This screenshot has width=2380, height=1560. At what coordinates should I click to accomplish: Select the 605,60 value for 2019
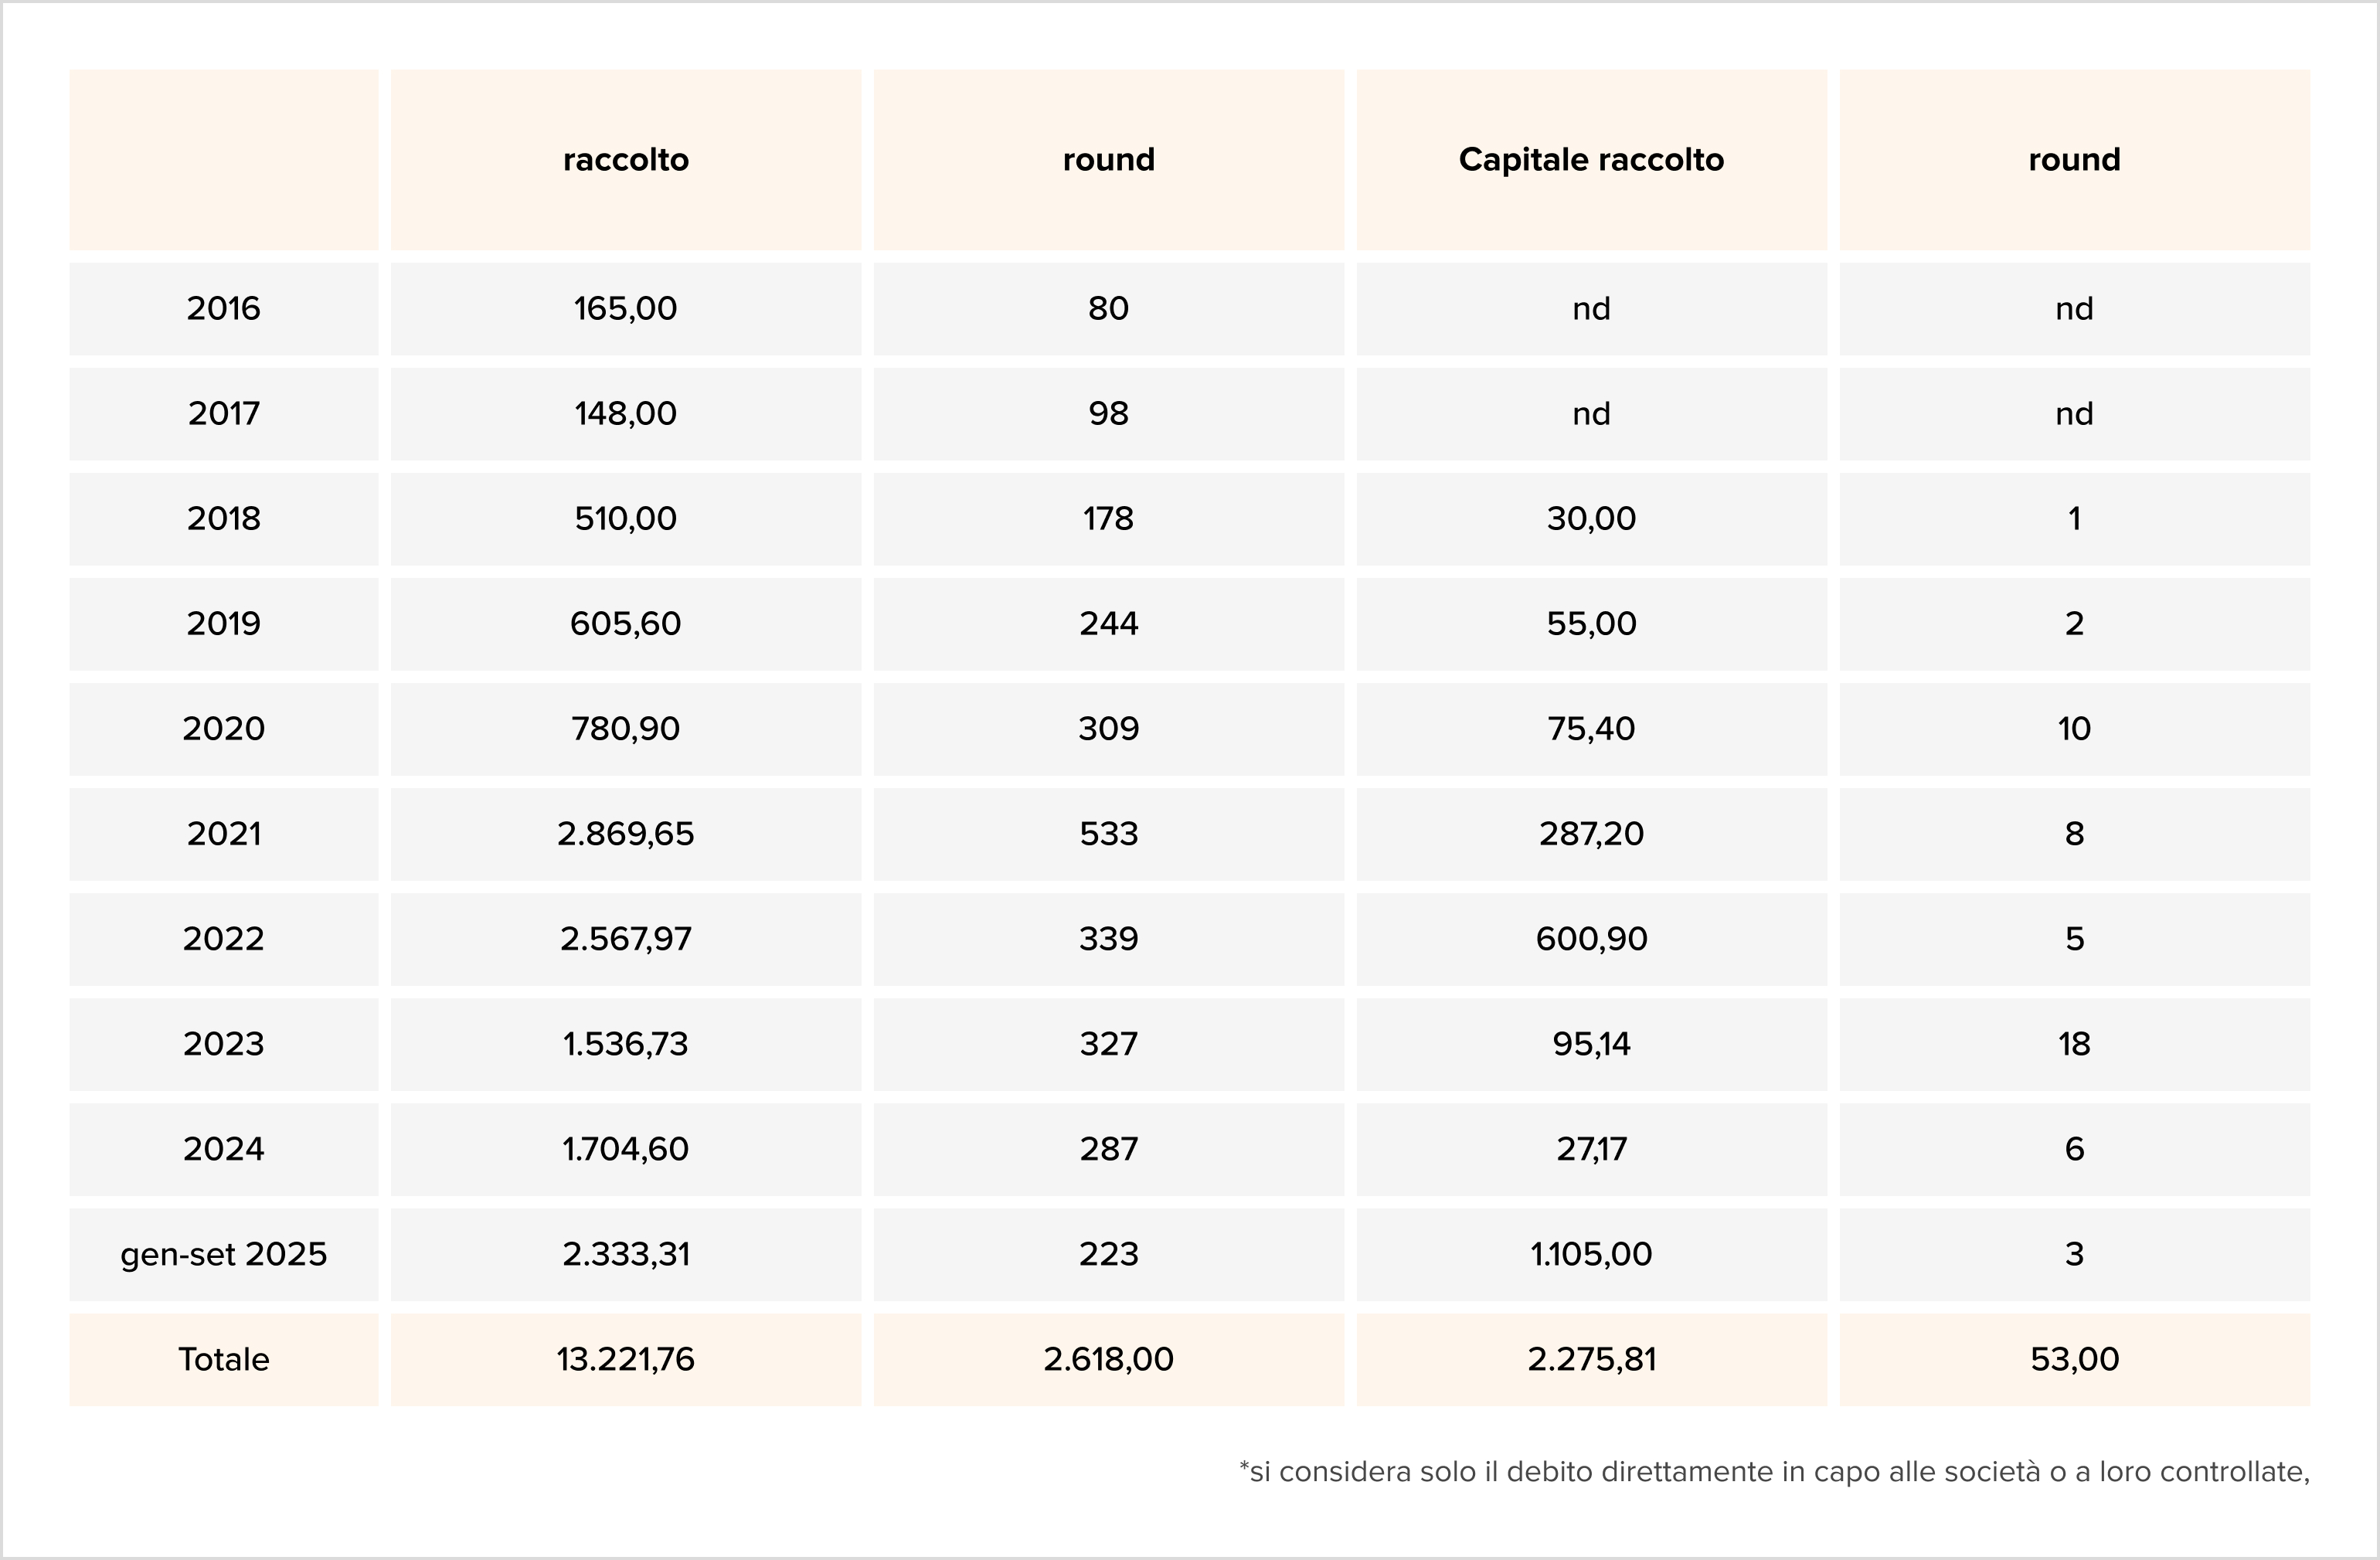click(x=625, y=623)
